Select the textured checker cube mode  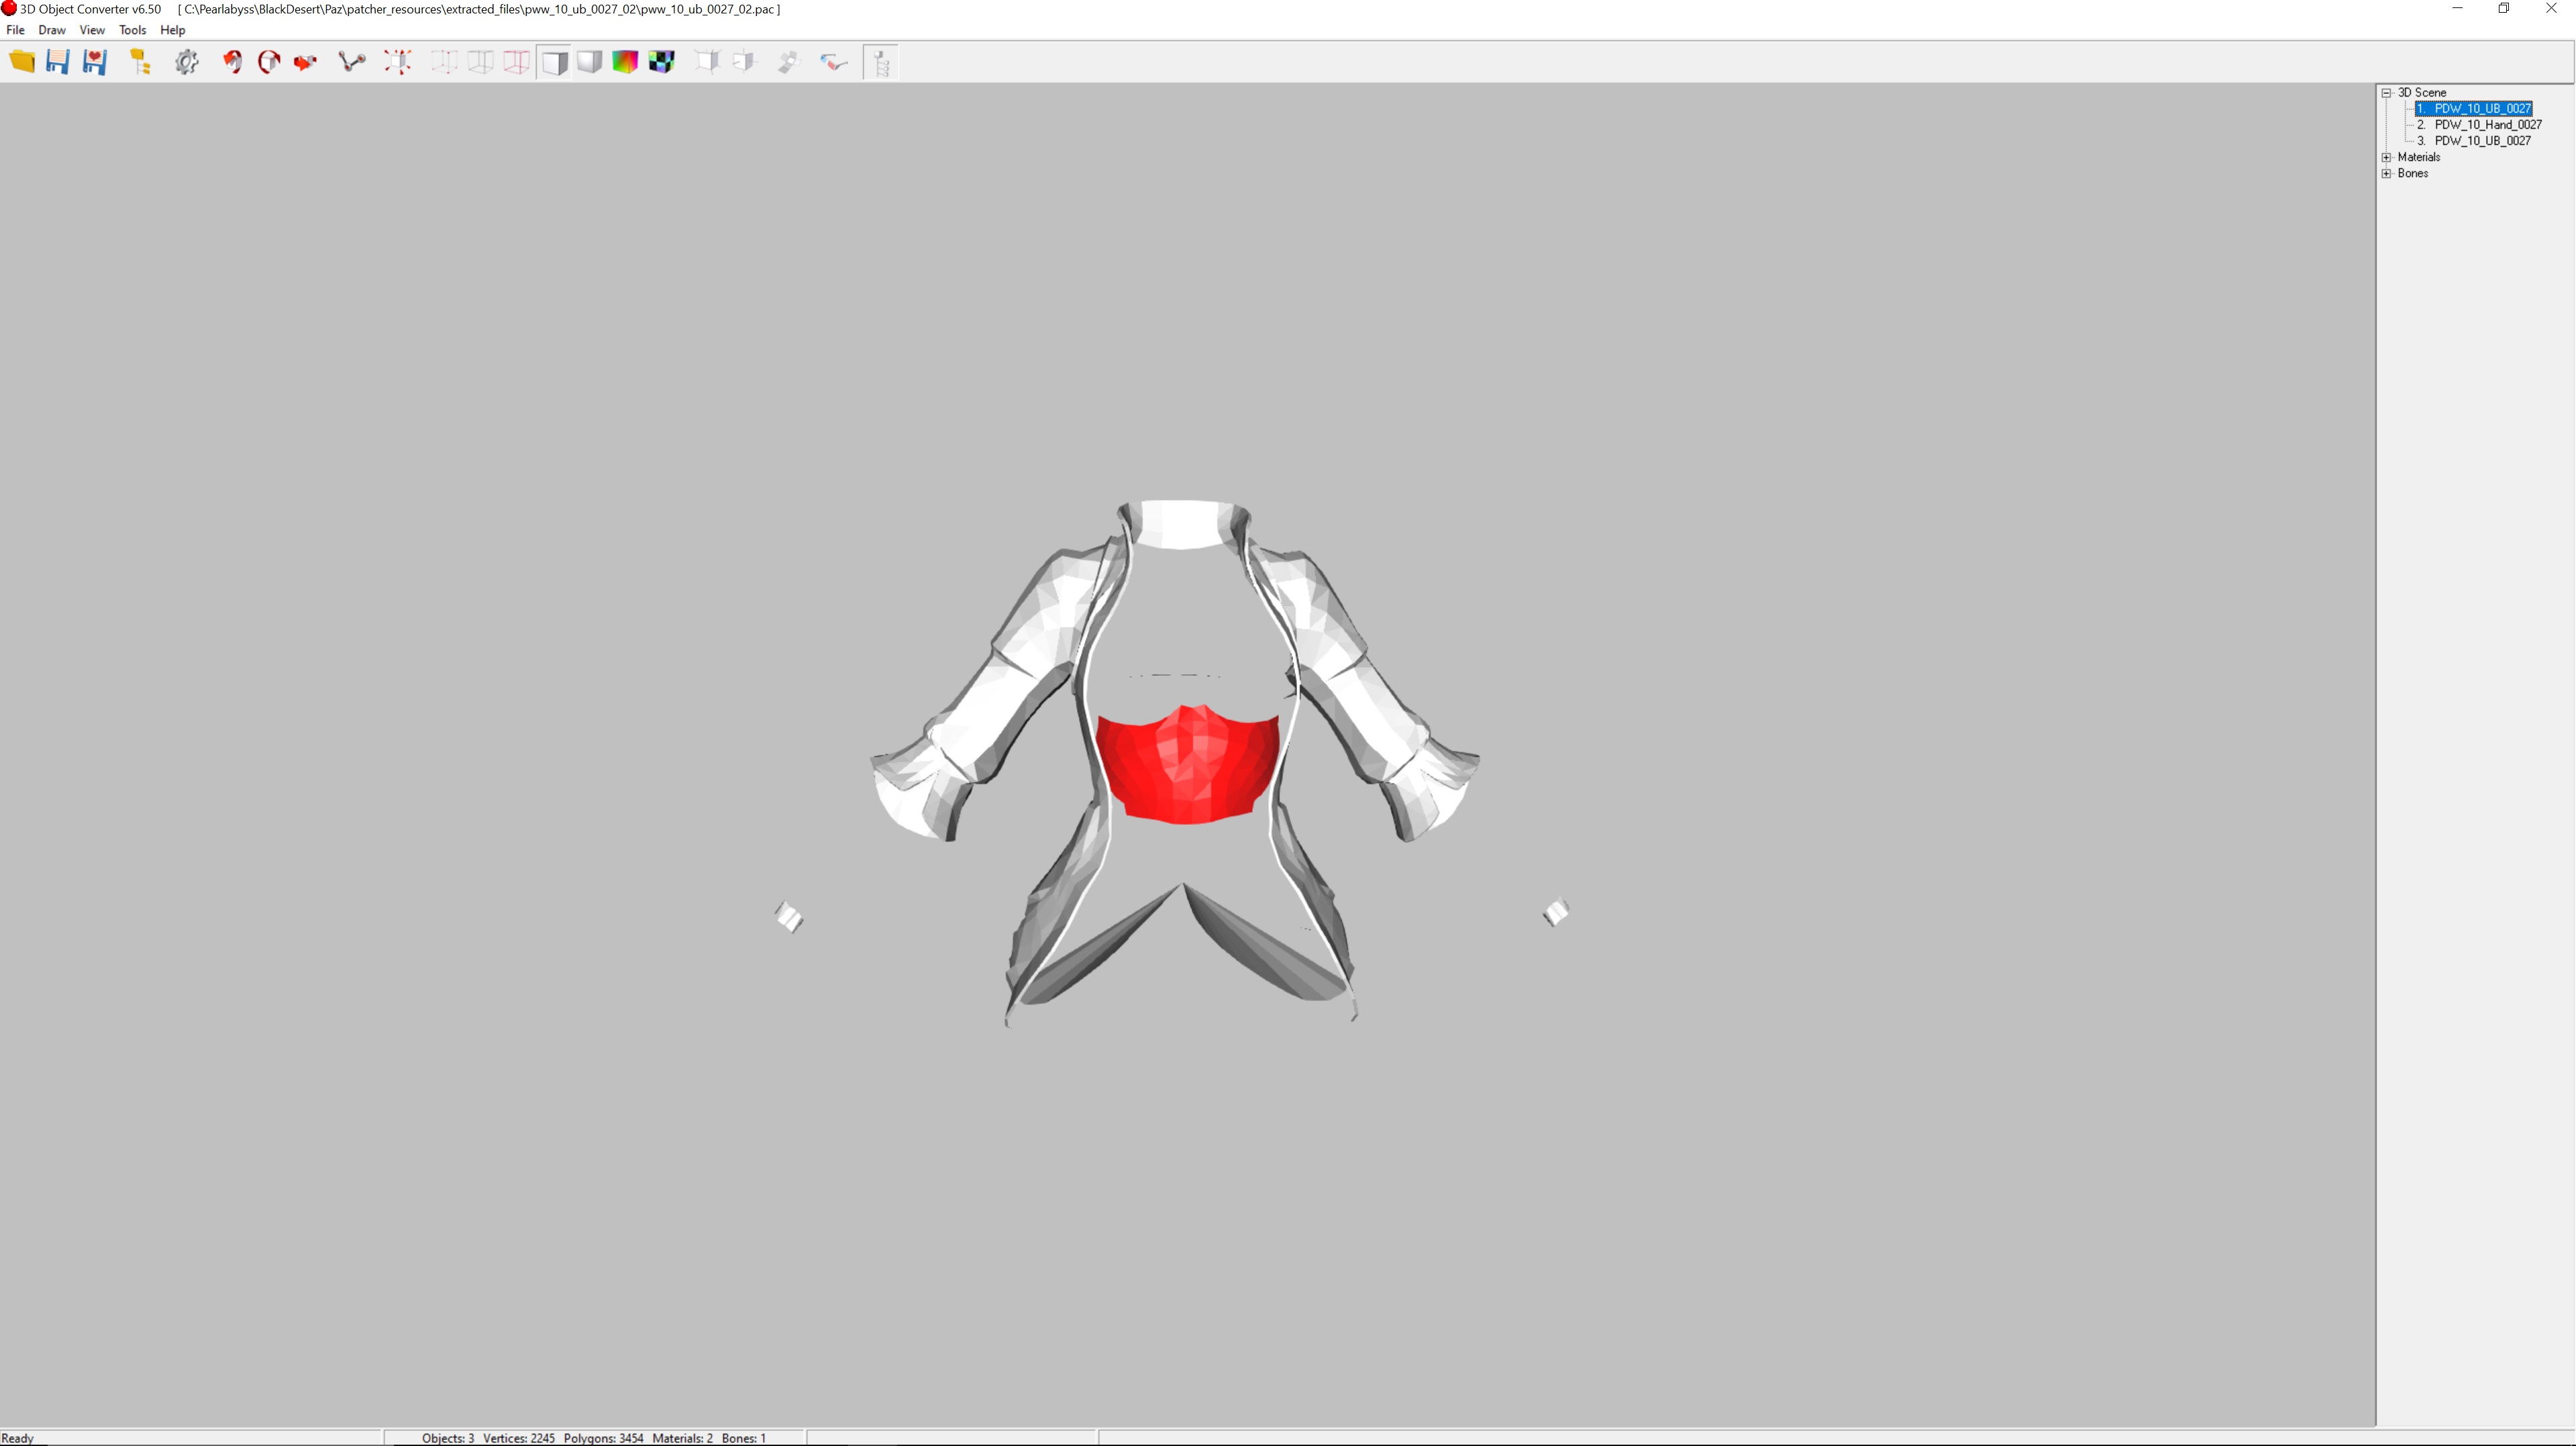pyautogui.click(x=662, y=62)
